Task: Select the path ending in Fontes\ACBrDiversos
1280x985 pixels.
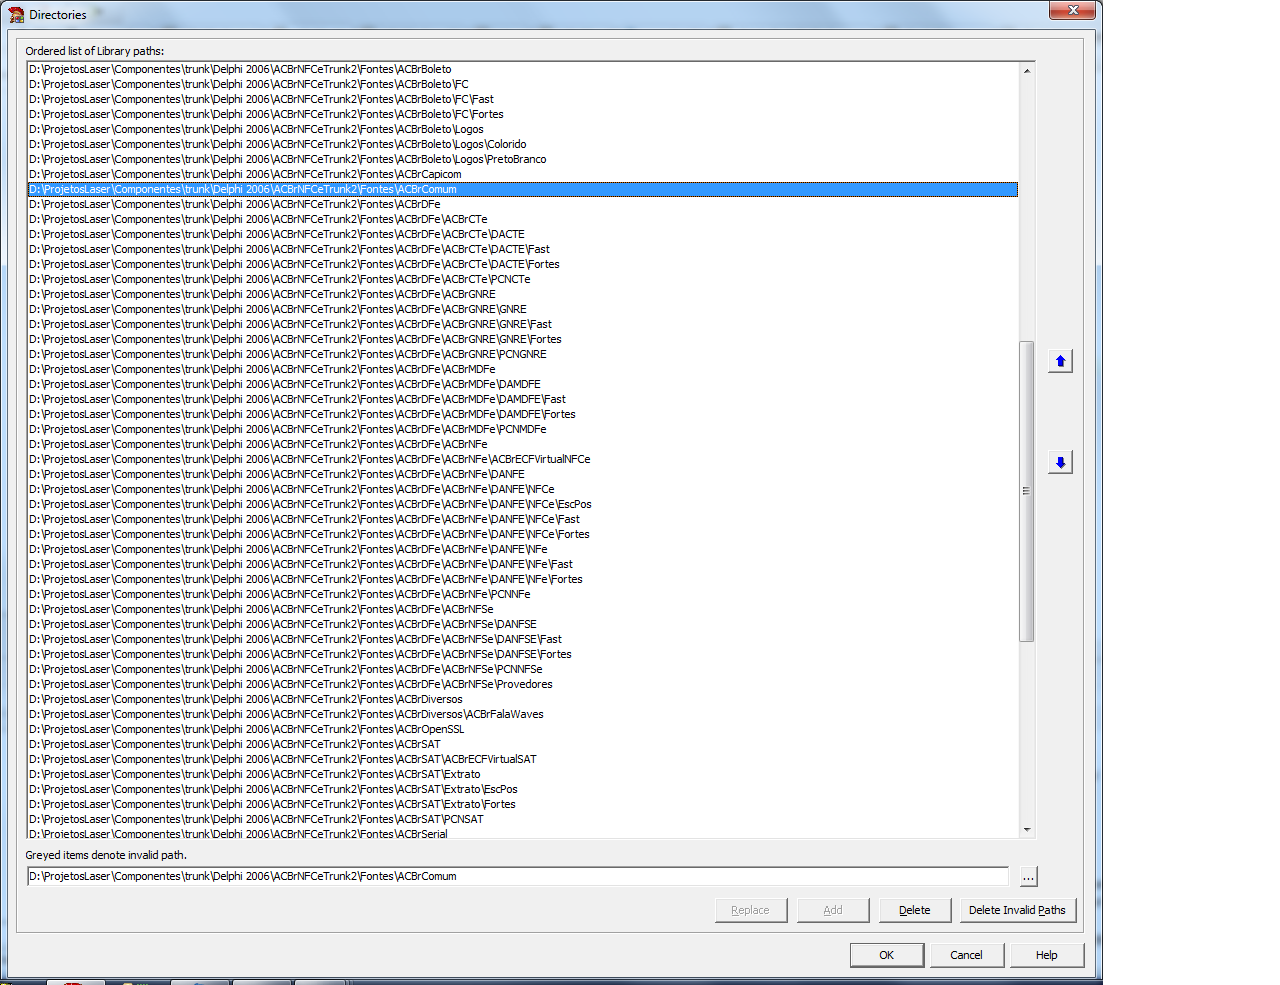Action: tap(523, 699)
